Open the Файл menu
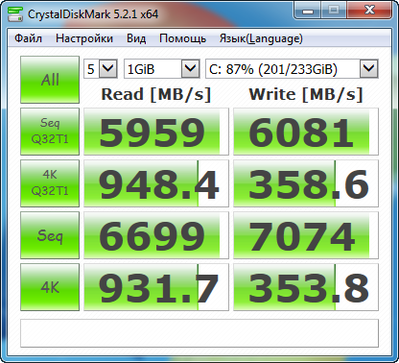The image size is (399, 363). 28,39
